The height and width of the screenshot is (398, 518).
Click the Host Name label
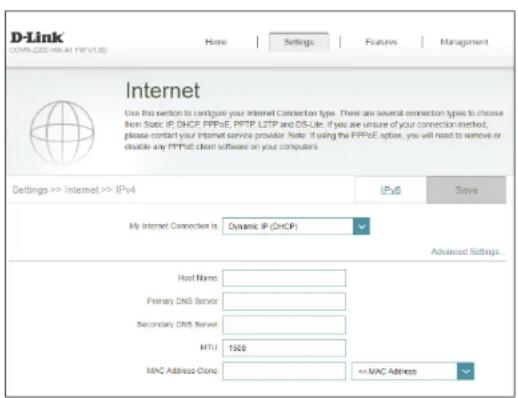click(x=198, y=278)
